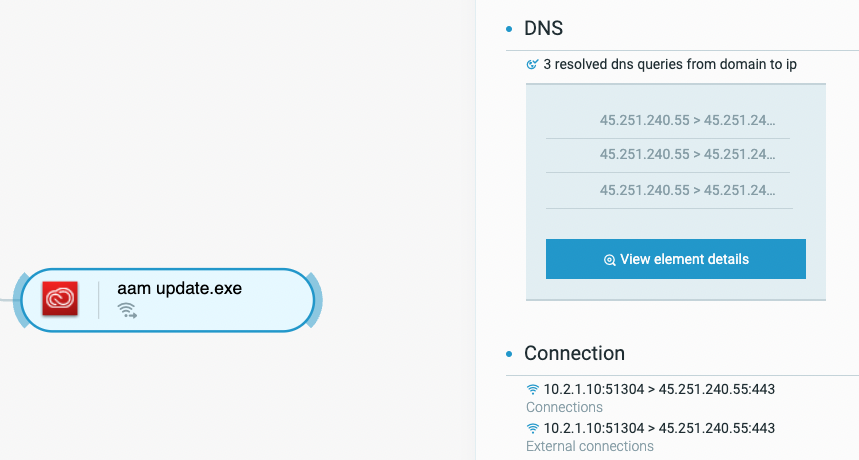859x460 pixels.
Task: Select the second DNS query row
Action: [668, 155]
